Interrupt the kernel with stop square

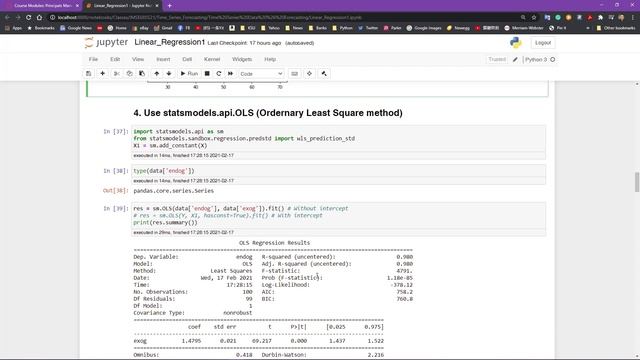point(207,73)
